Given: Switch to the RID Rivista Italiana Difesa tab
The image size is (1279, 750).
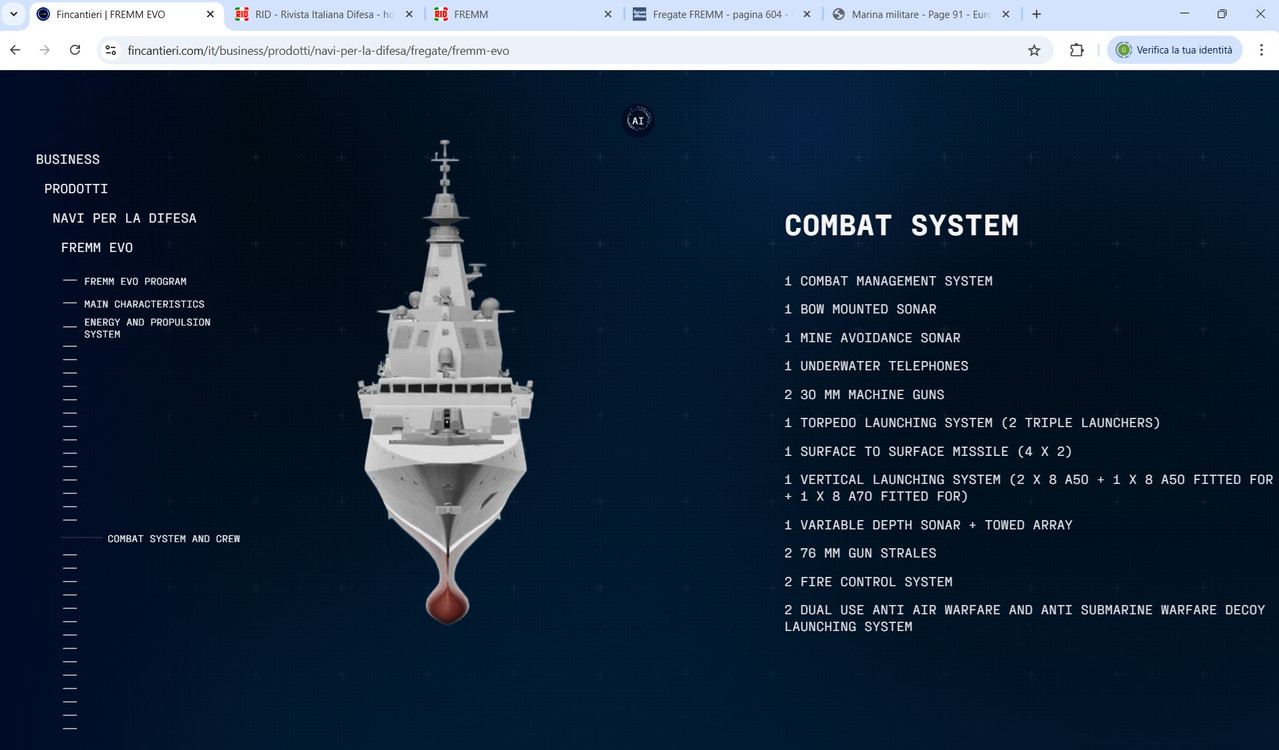Looking at the screenshot, I should point(324,15).
